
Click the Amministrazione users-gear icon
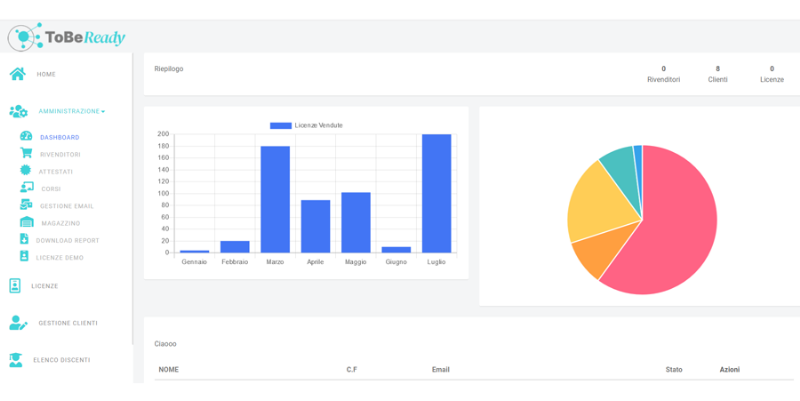tap(18, 111)
